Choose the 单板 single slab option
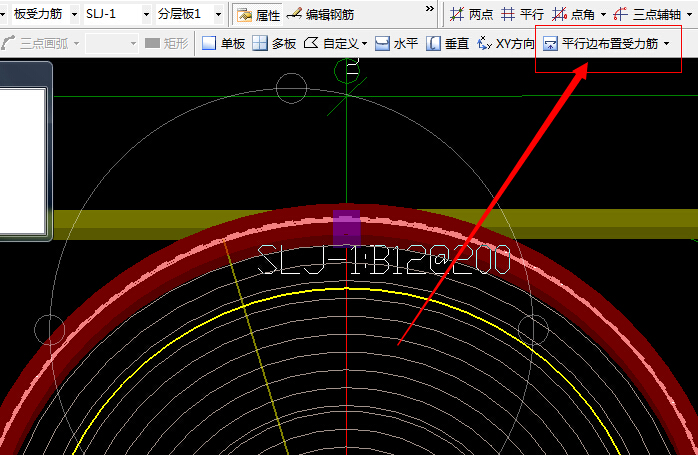 click(223, 43)
